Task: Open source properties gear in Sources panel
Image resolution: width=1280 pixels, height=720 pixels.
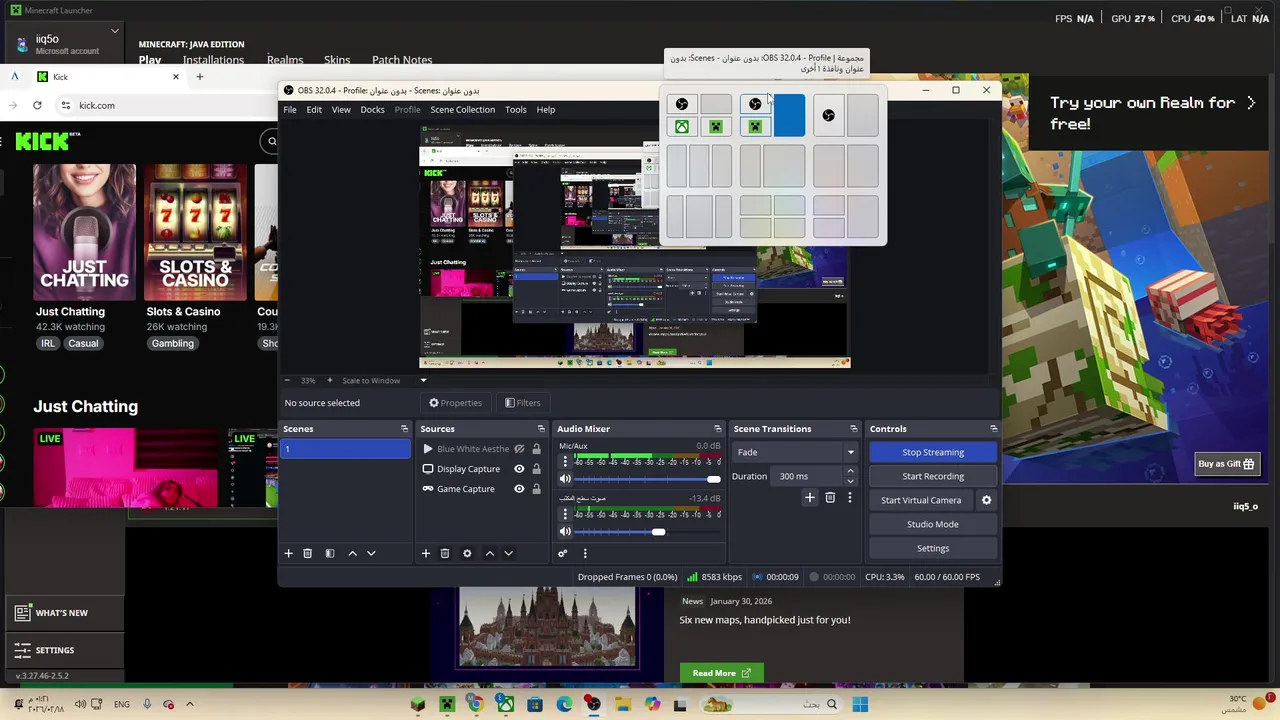Action: click(x=467, y=553)
